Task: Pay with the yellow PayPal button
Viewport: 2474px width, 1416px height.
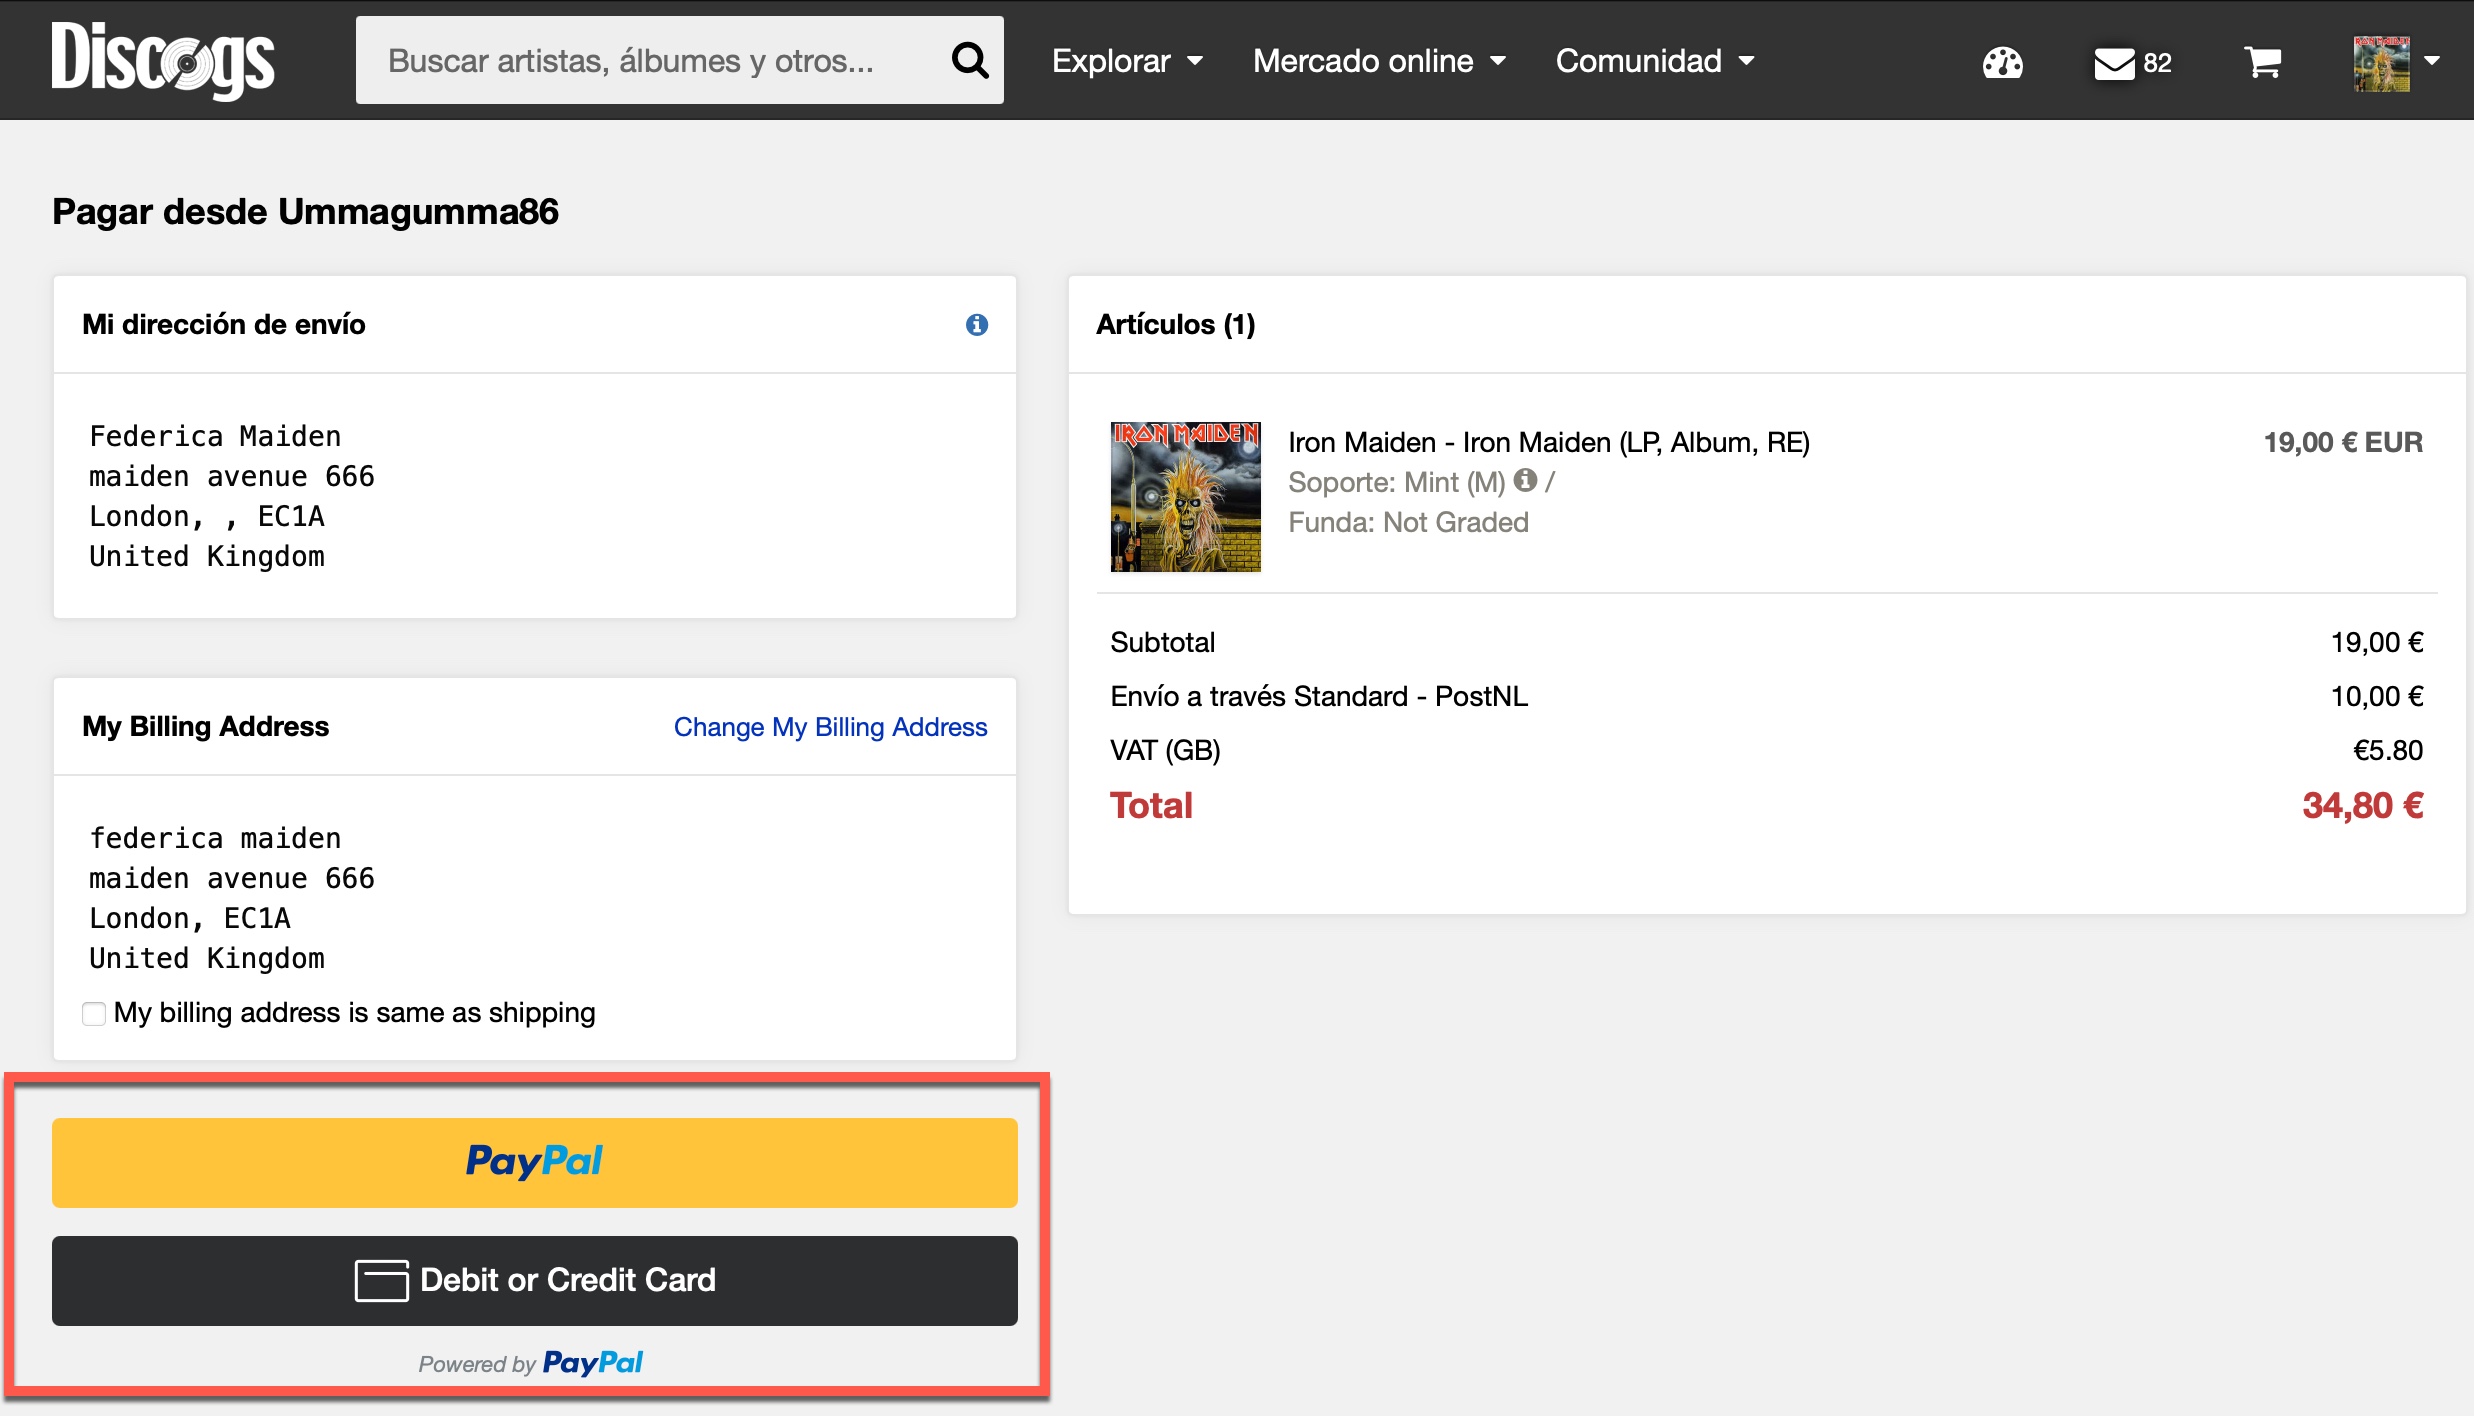Action: 535,1162
